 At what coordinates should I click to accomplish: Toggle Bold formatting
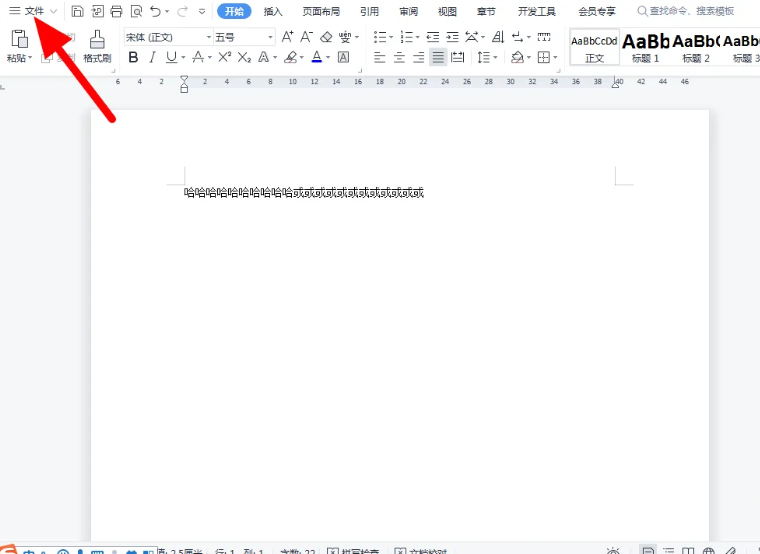tap(133, 58)
